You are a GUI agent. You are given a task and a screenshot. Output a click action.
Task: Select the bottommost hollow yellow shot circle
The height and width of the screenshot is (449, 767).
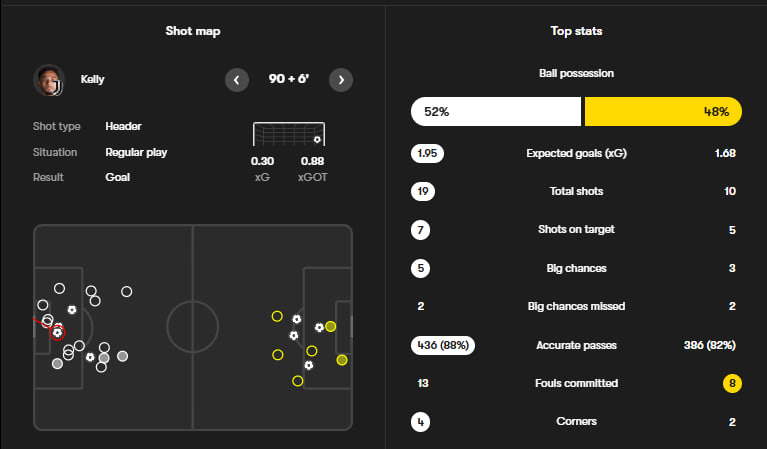[x=297, y=381]
